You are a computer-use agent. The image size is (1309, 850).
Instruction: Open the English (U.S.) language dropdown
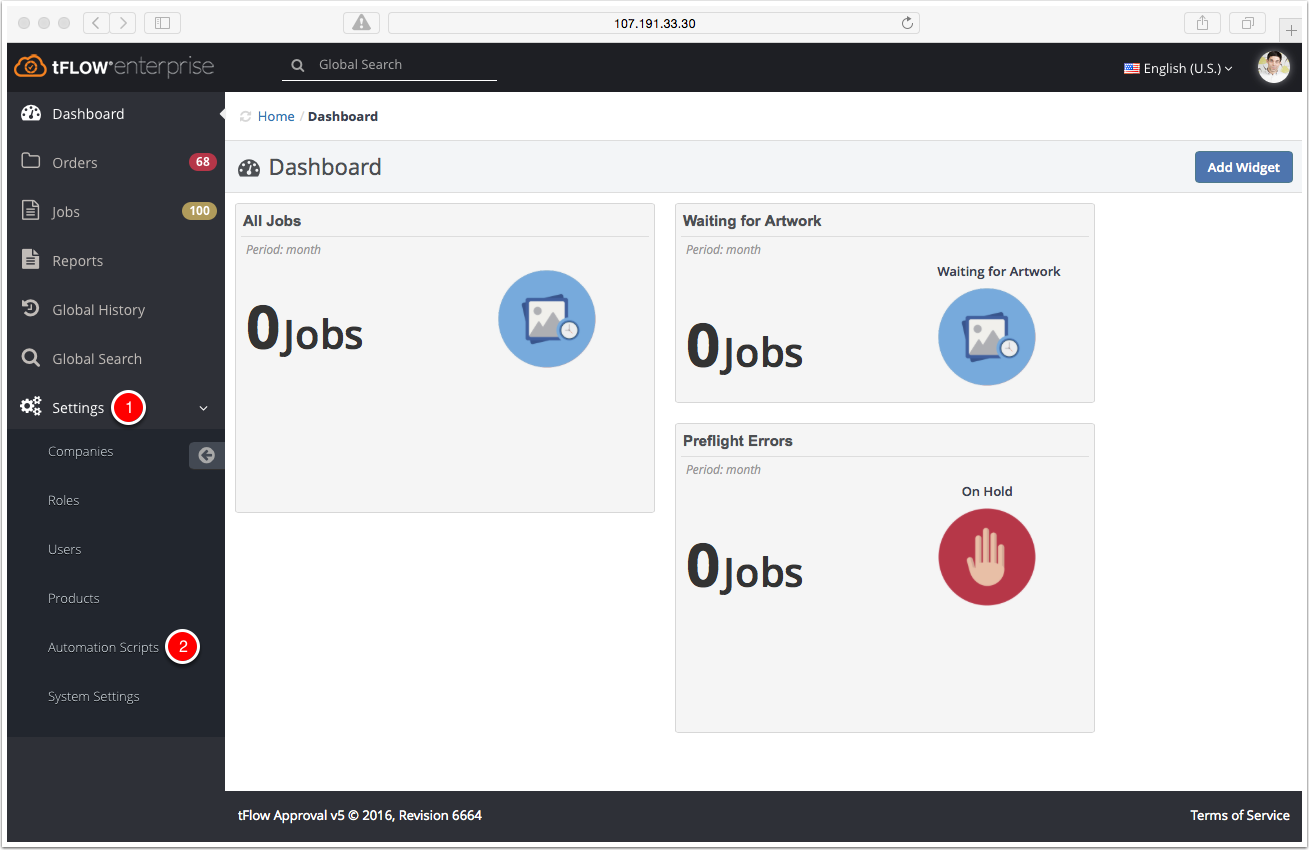(1178, 68)
